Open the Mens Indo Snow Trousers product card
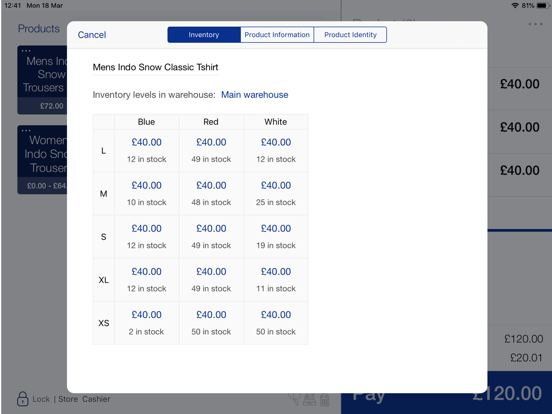 pyautogui.click(x=42, y=80)
